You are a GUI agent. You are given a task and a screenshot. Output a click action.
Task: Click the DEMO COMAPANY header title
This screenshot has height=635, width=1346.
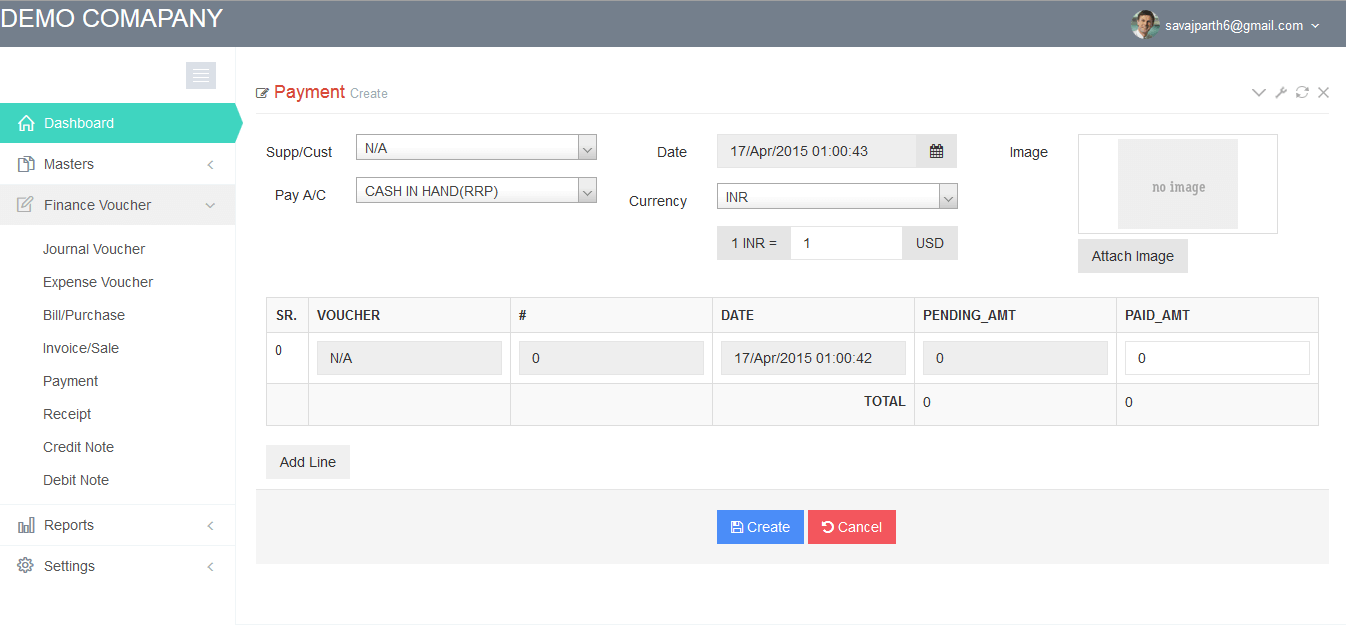click(x=112, y=18)
